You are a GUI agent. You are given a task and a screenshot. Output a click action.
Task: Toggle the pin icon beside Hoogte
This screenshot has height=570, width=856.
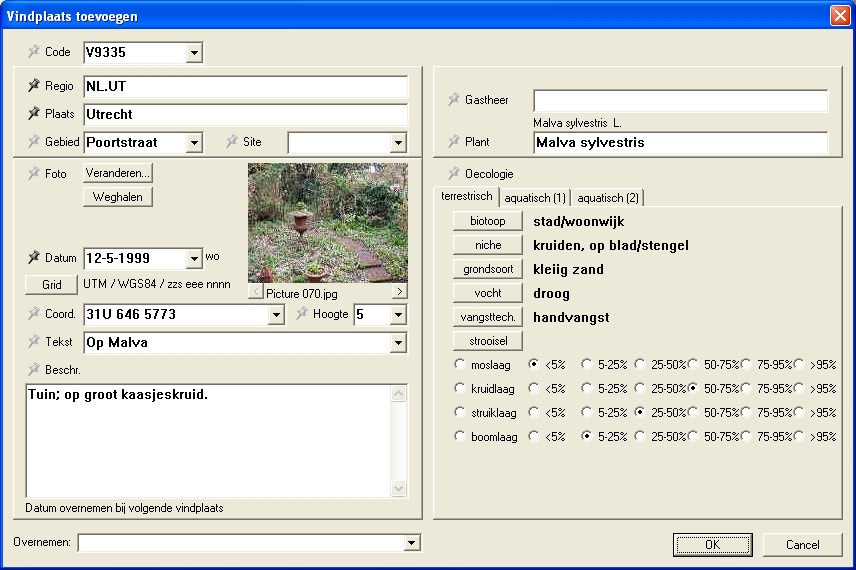click(303, 314)
